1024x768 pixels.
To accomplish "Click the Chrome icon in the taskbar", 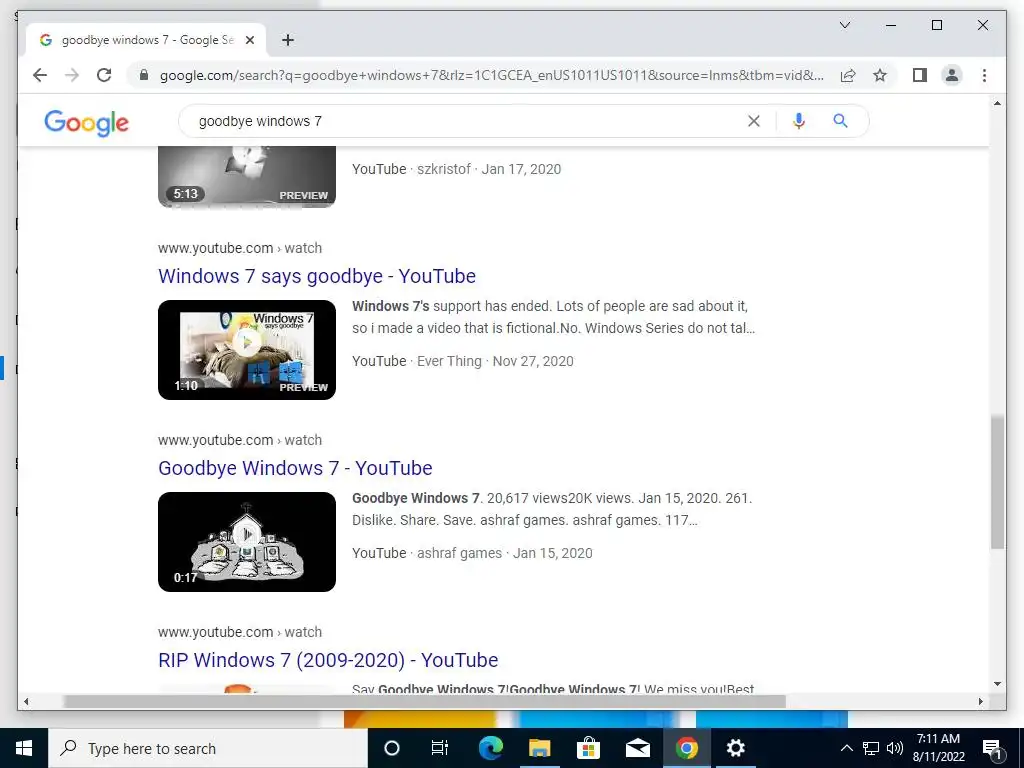I will tap(686, 748).
